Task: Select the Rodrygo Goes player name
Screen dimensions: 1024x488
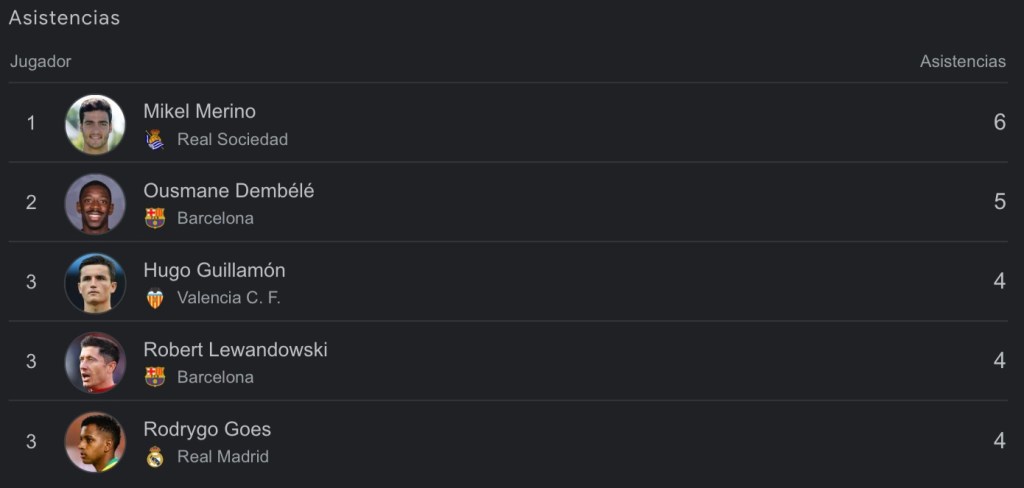Action: click(x=207, y=429)
